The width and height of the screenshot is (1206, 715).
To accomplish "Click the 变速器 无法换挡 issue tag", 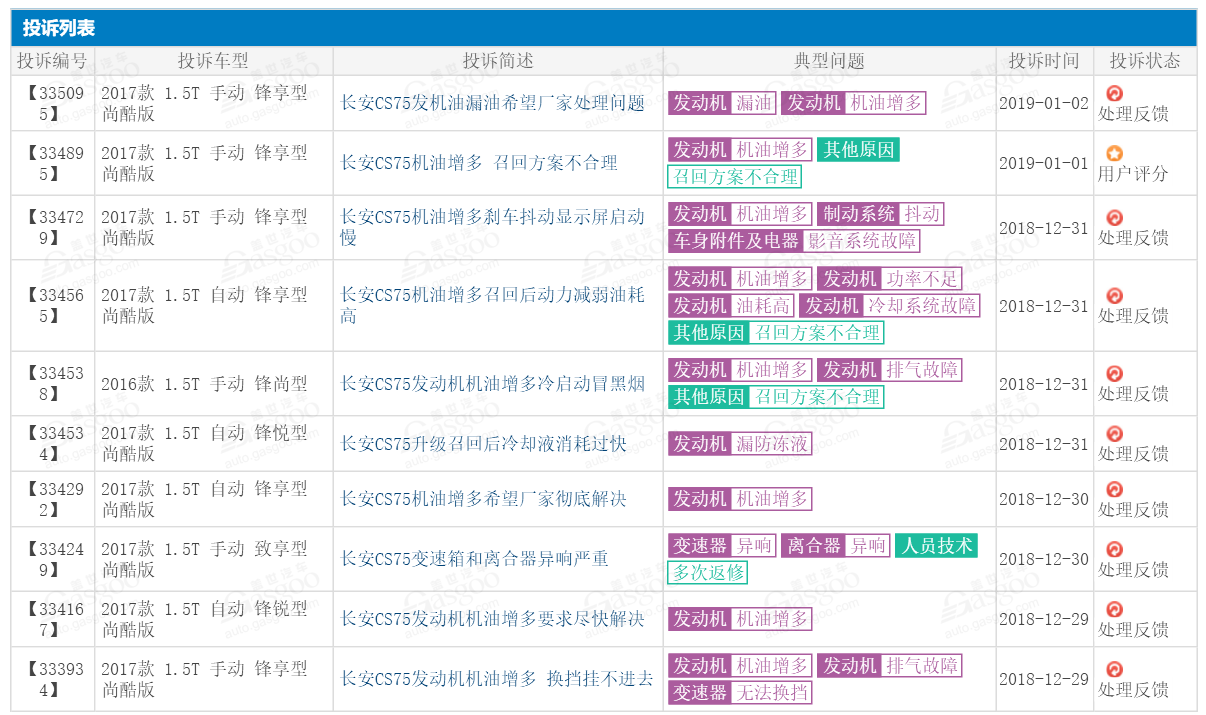I will (x=740, y=692).
